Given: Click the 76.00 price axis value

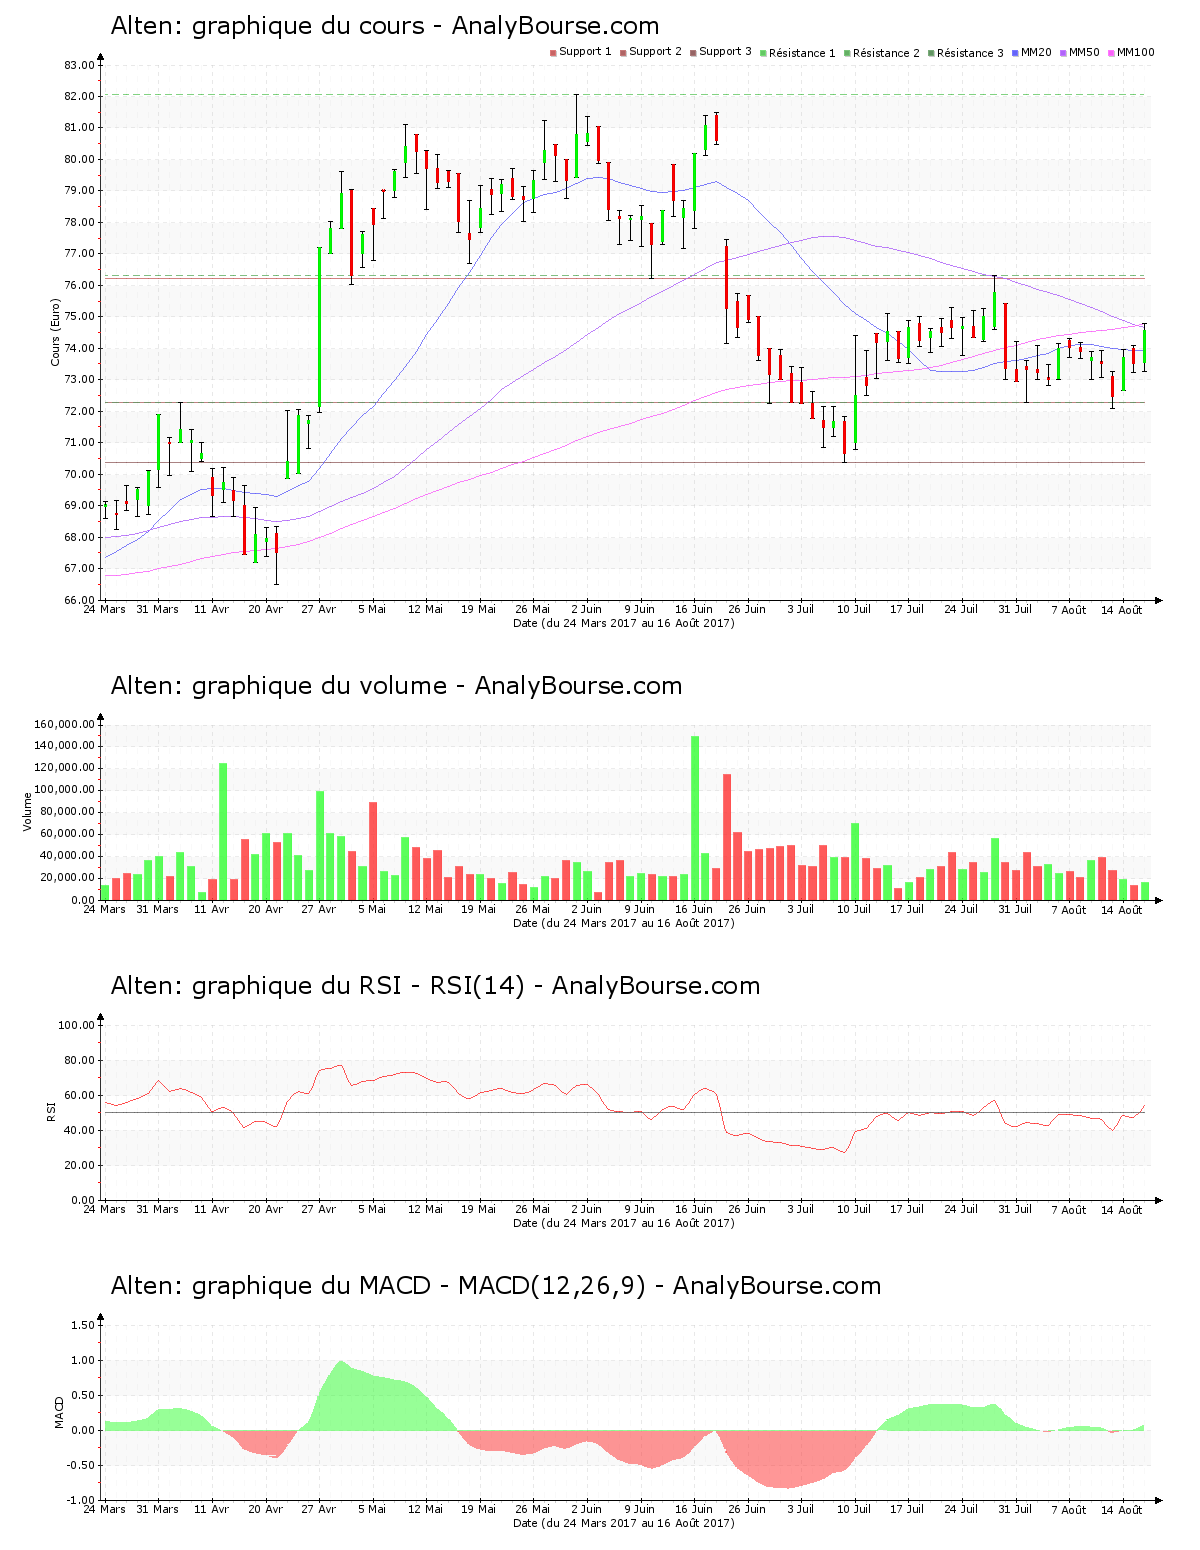Looking at the screenshot, I should (79, 285).
